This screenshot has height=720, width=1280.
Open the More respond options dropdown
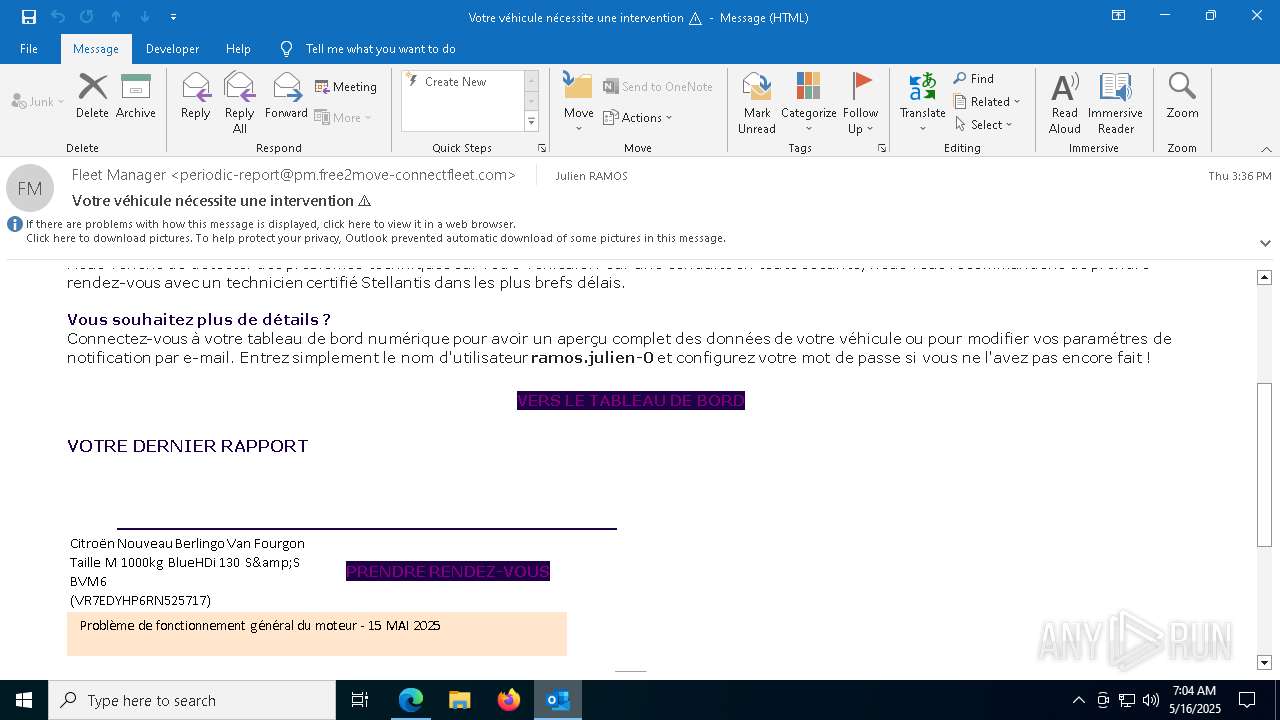[343, 117]
